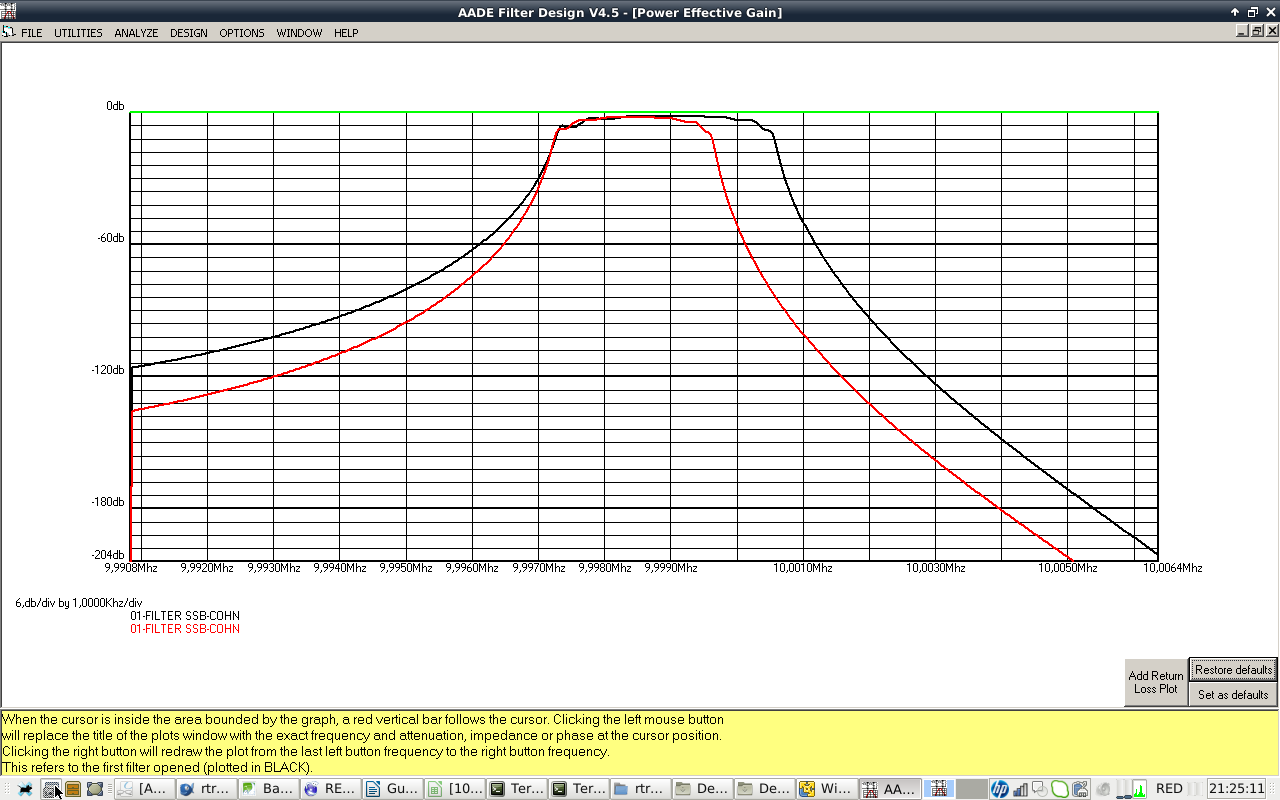
Task: Launch the file cabinet icon in taskbar
Action: 73,789
